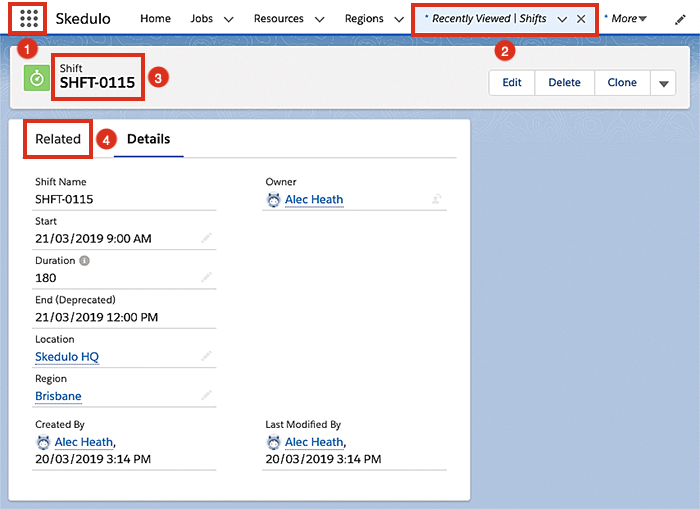700x509 pixels.
Task: Open the Jobs navigation item
Action: [201, 18]
